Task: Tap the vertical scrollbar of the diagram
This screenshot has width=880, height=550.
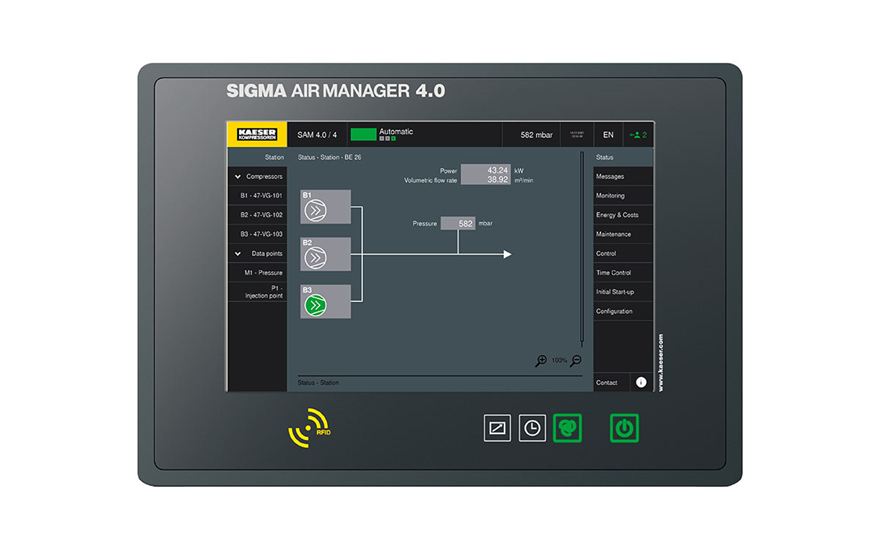Action: [582, 249]
